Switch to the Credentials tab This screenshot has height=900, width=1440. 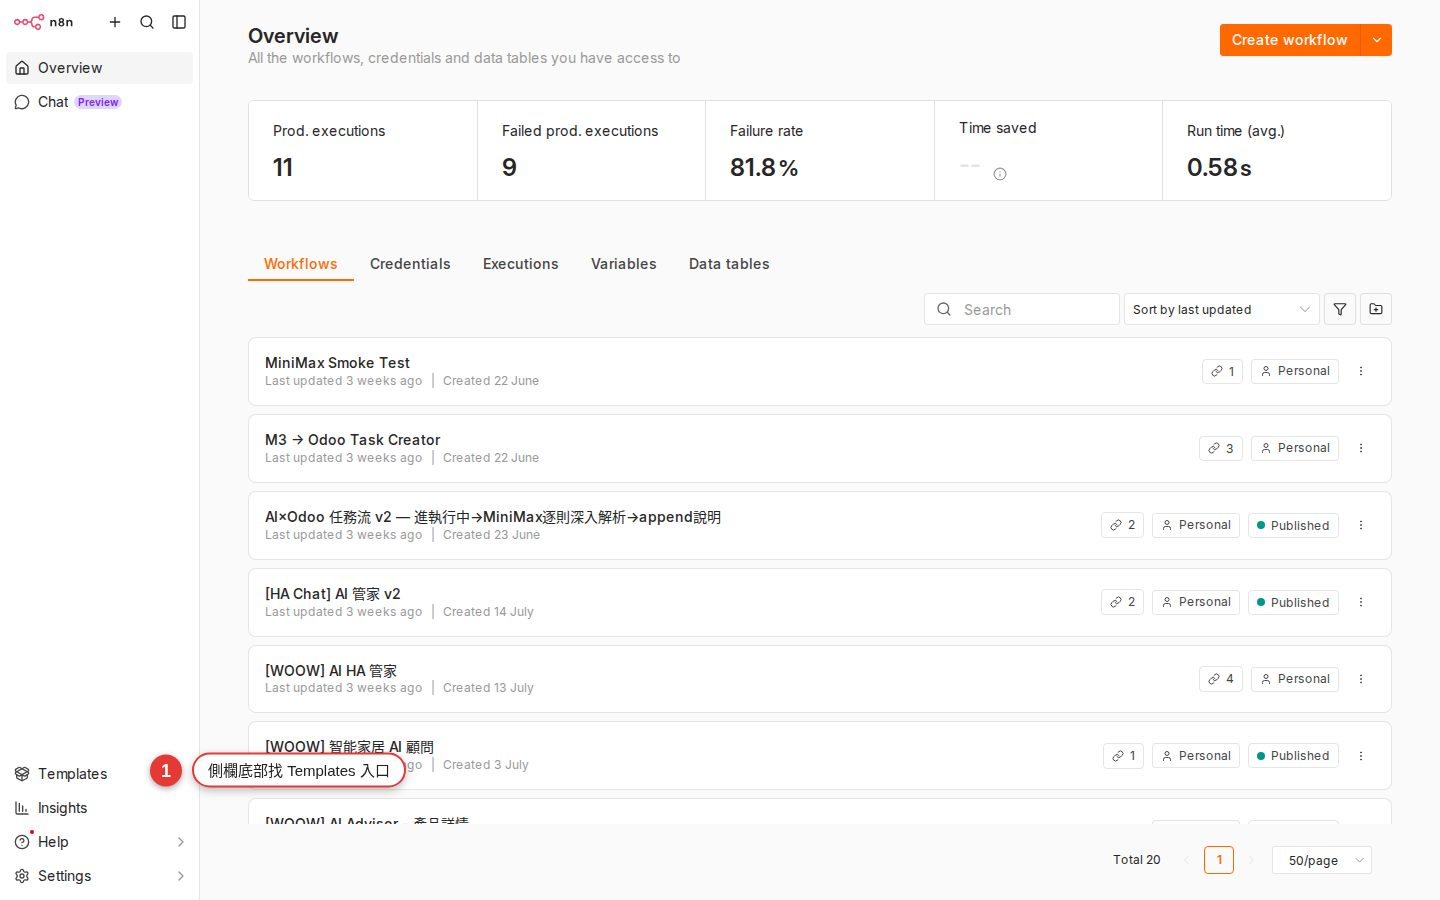point(410,264)
